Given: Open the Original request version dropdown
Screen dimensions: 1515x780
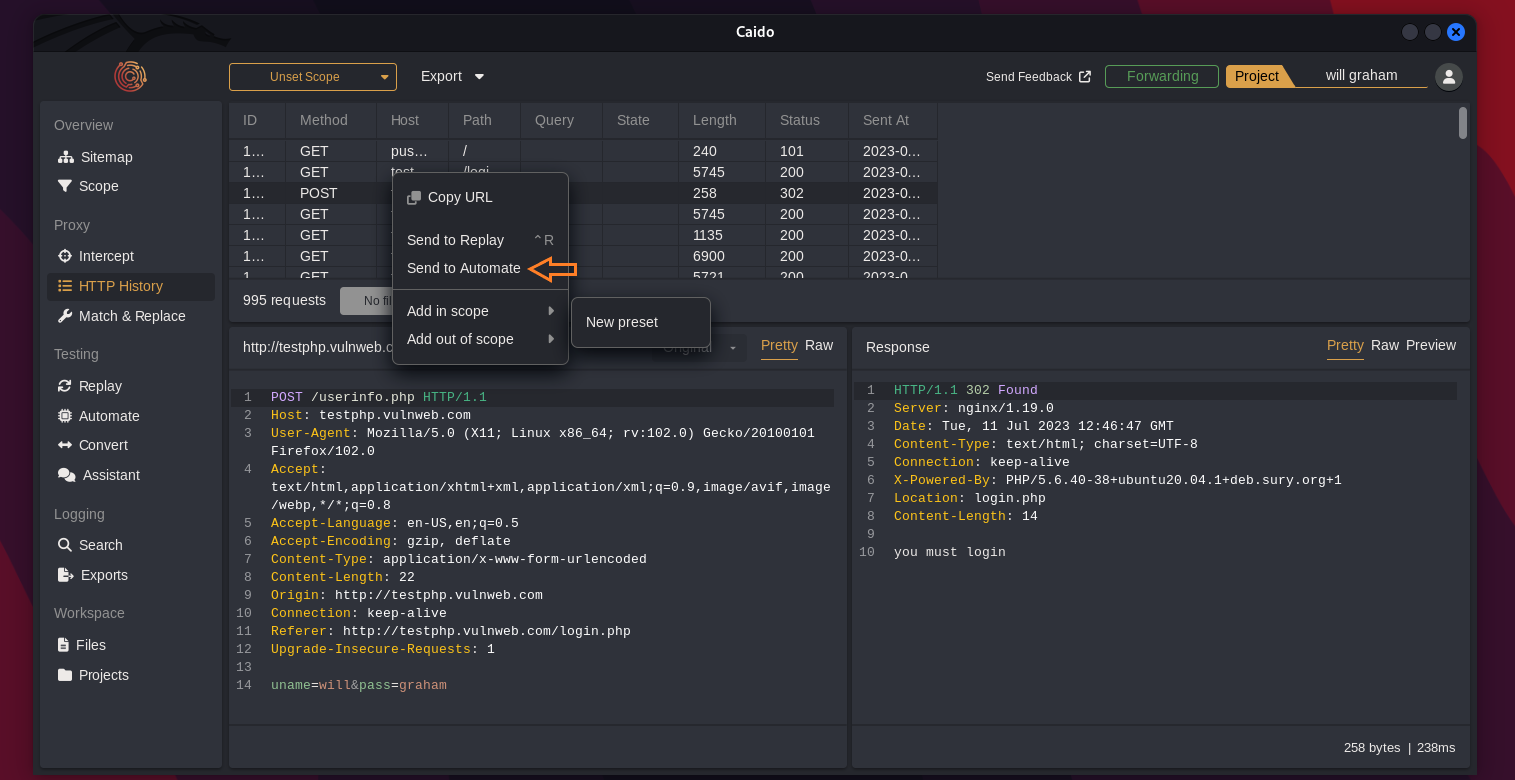Looking at the screenshot, I should [x=698, y=347].
